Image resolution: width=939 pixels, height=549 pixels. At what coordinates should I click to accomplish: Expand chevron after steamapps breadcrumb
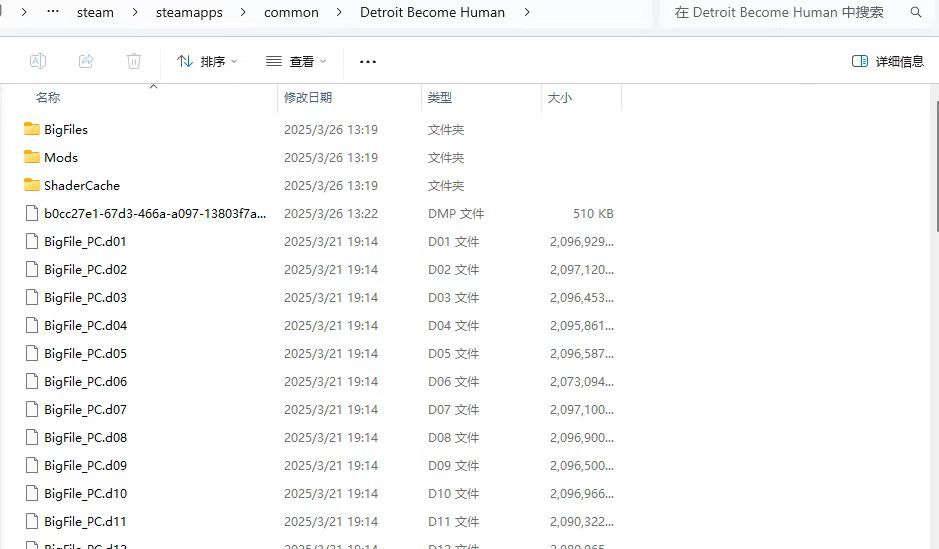[x=243, y=13]
